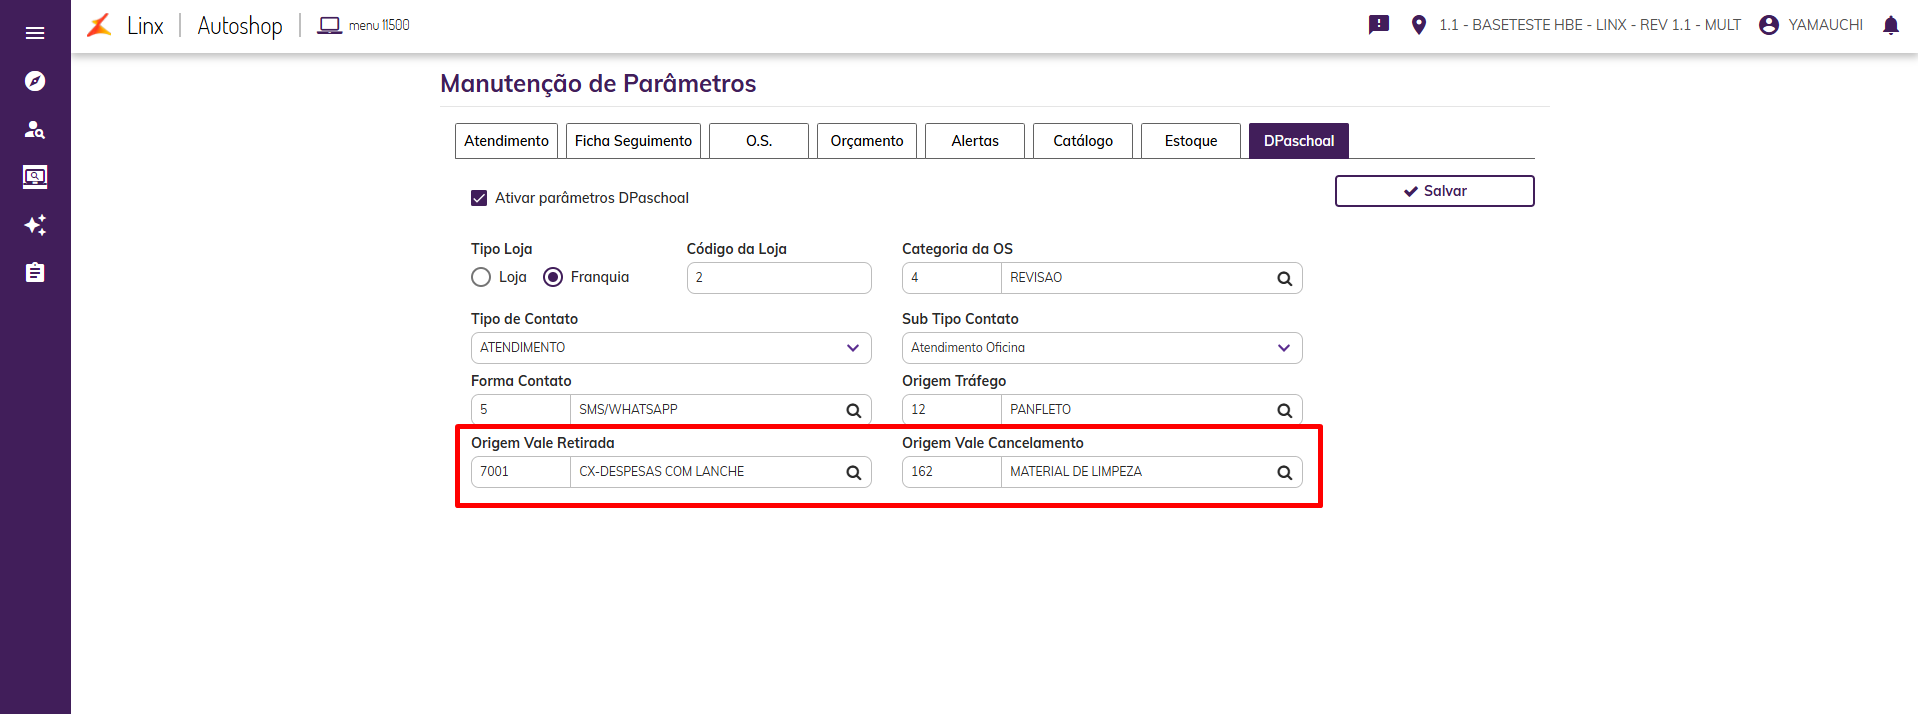Click the Salvar button
Screen dimensions: 1918x714
click(1434, 191)
